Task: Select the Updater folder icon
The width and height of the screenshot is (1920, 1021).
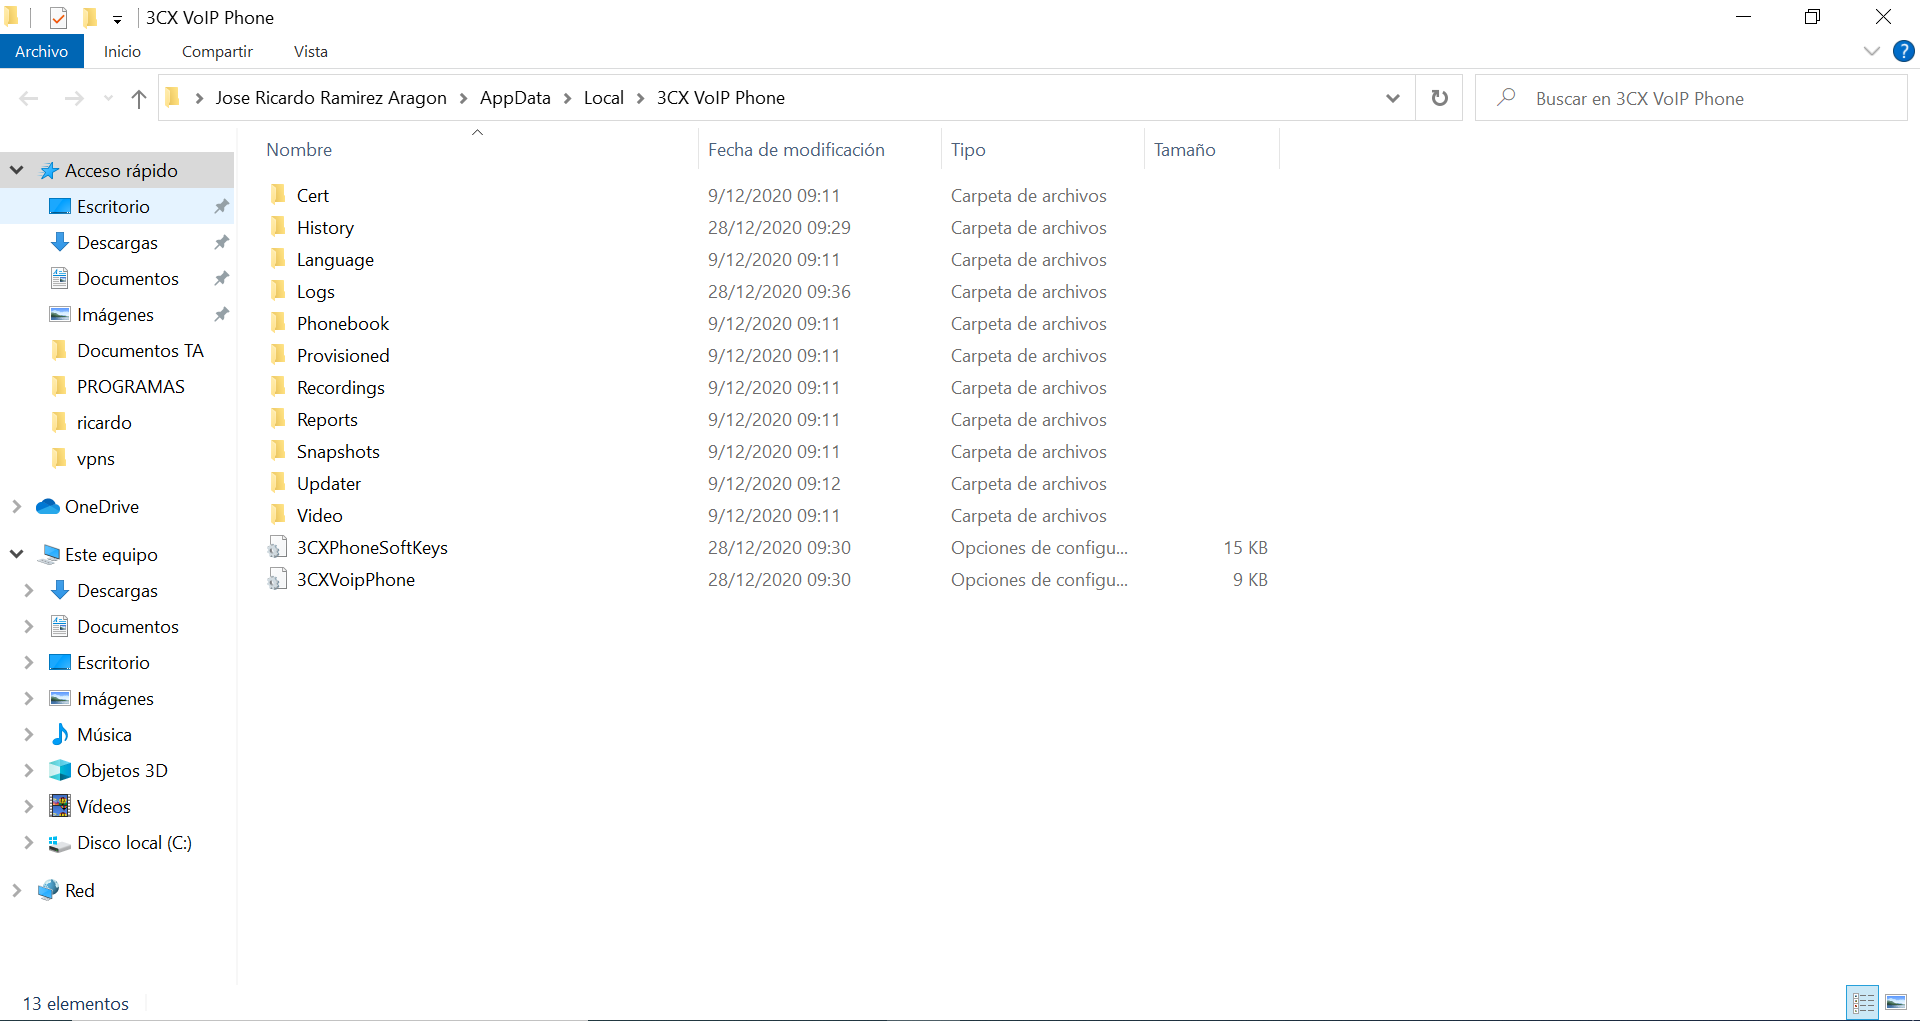Action: click(x=279, y=482)
